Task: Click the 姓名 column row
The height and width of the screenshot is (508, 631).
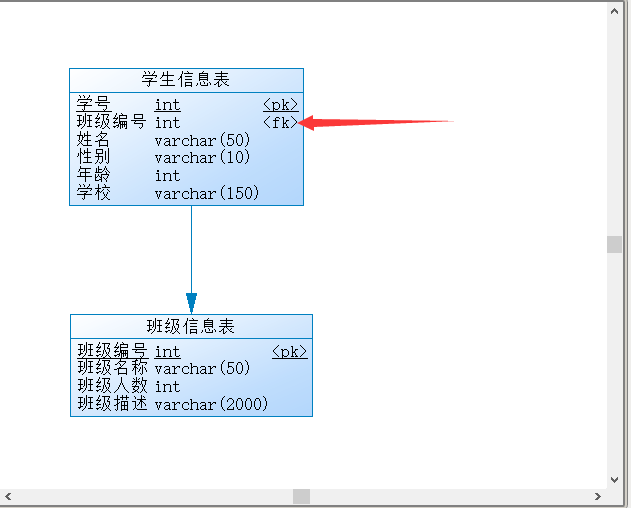Action: pyautogui.click(x=186, y=140)
